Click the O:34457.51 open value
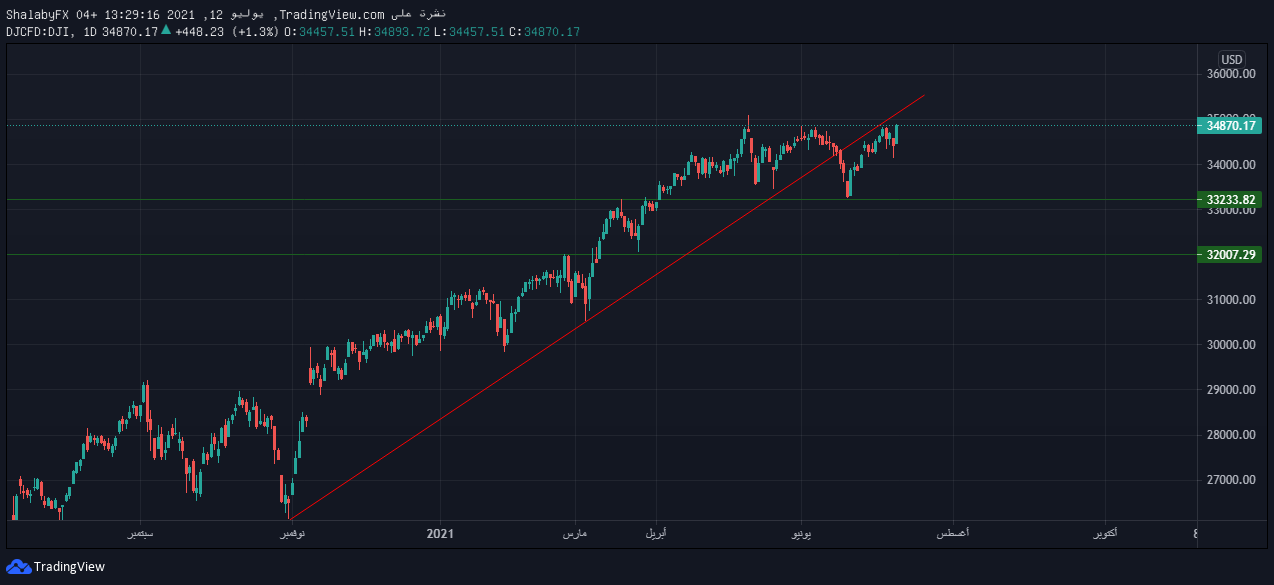 pos(319,32)
